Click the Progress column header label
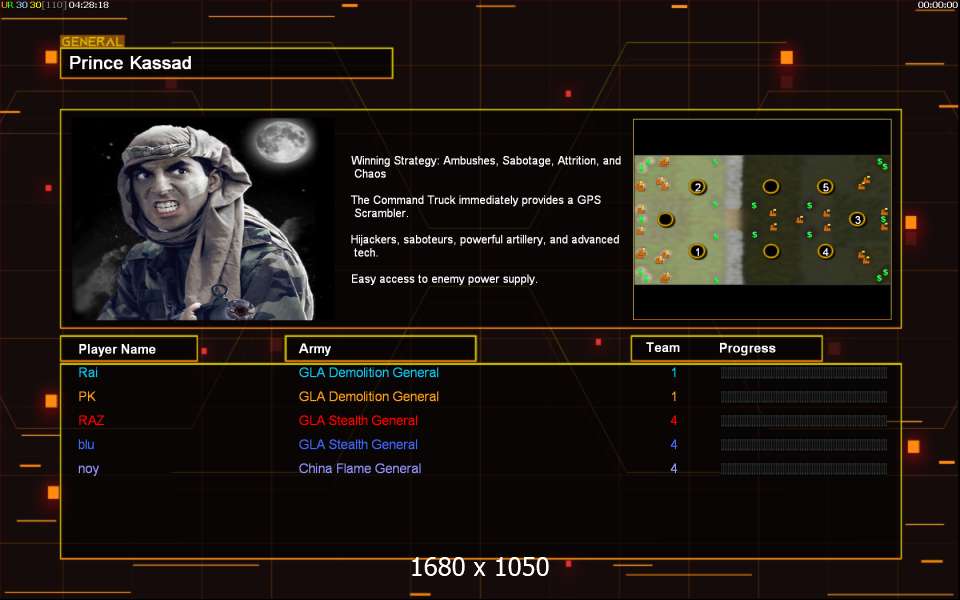960x600 pixels. click(x=747, y=349)
